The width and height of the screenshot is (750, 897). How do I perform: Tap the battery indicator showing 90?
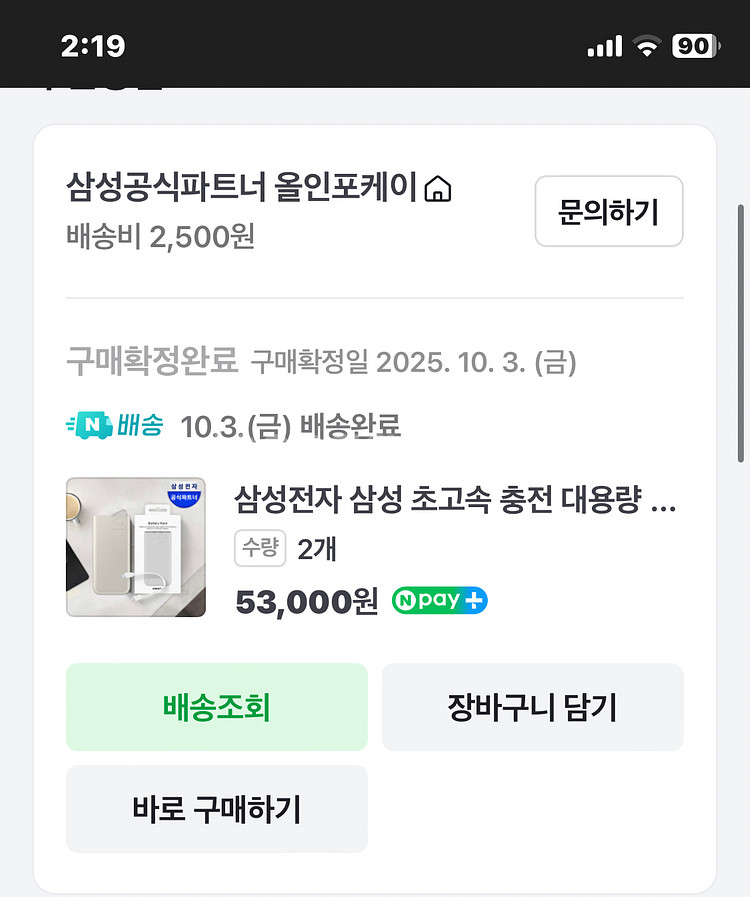pyautogui.click(x=694, y=46)
